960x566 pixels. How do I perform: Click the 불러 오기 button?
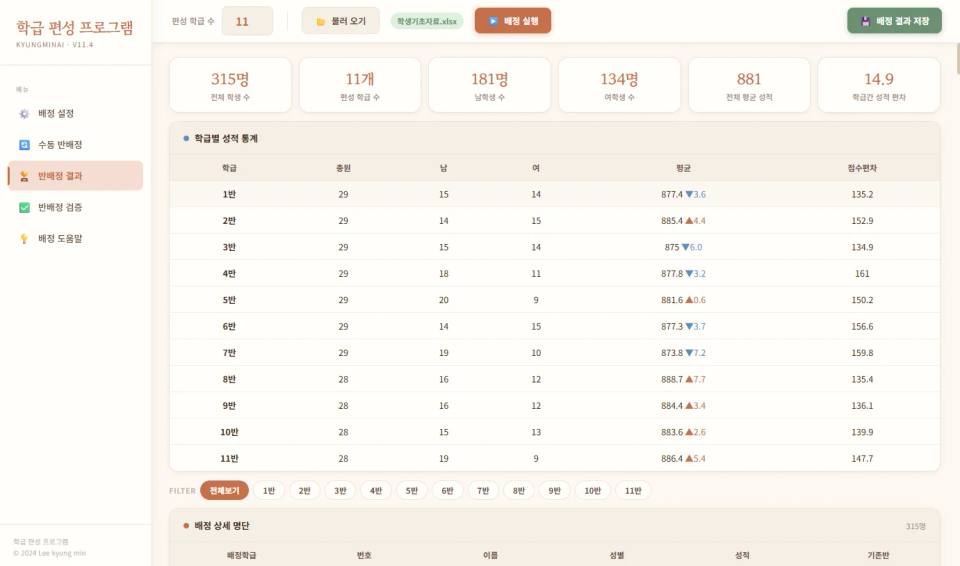coord(340,21)
